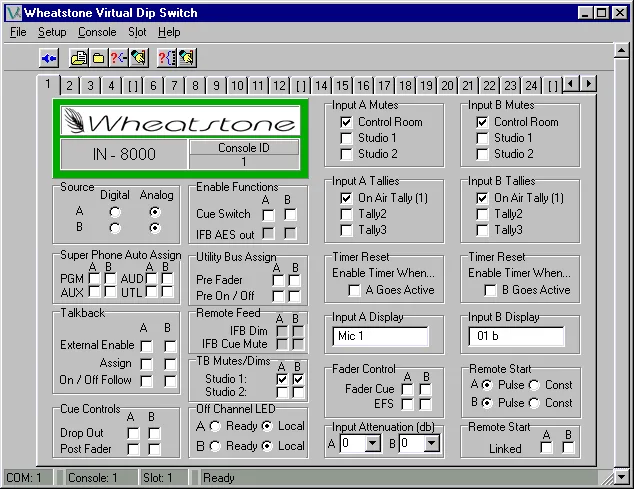Viewport: 634px width, 489px height.
Task: Enable Talkback External Enable for A
Action: pyautogui.click(x=146, y=346)
